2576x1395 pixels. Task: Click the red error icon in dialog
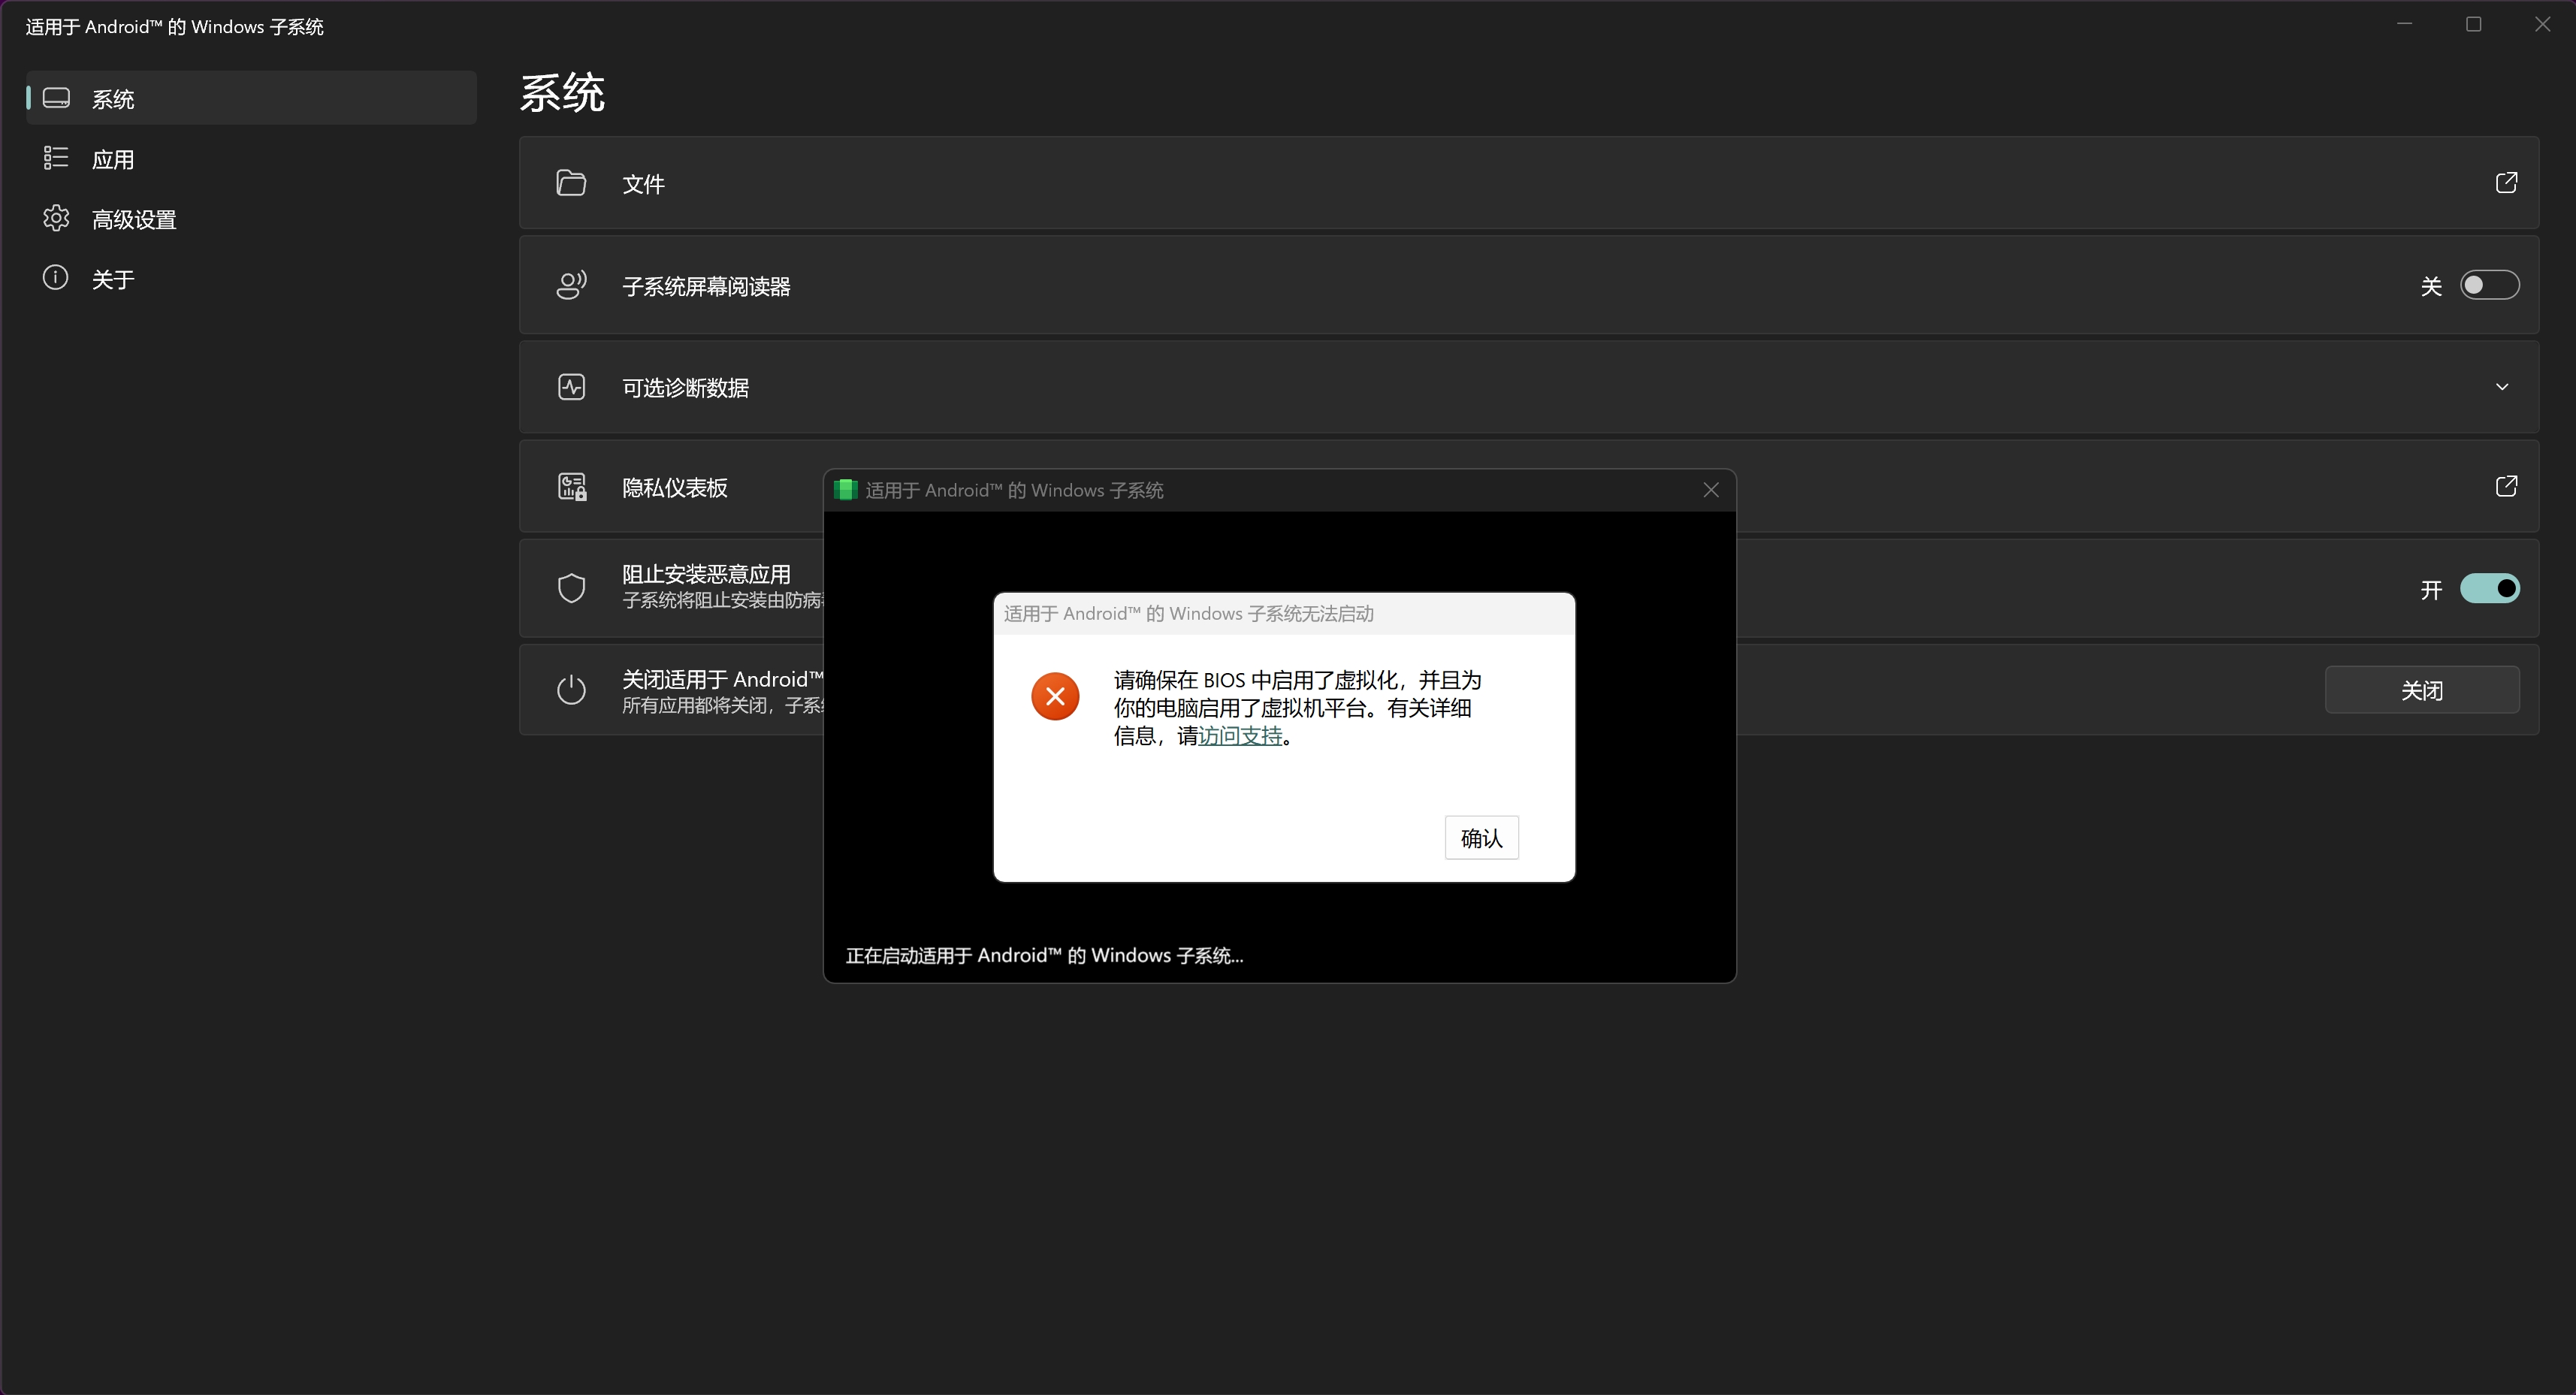click(x=1055, y=696)
